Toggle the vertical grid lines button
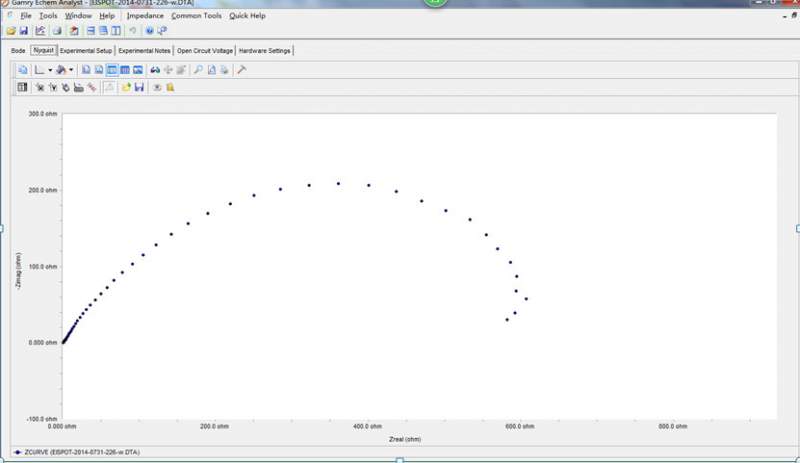800x463 pixels. 125,70
